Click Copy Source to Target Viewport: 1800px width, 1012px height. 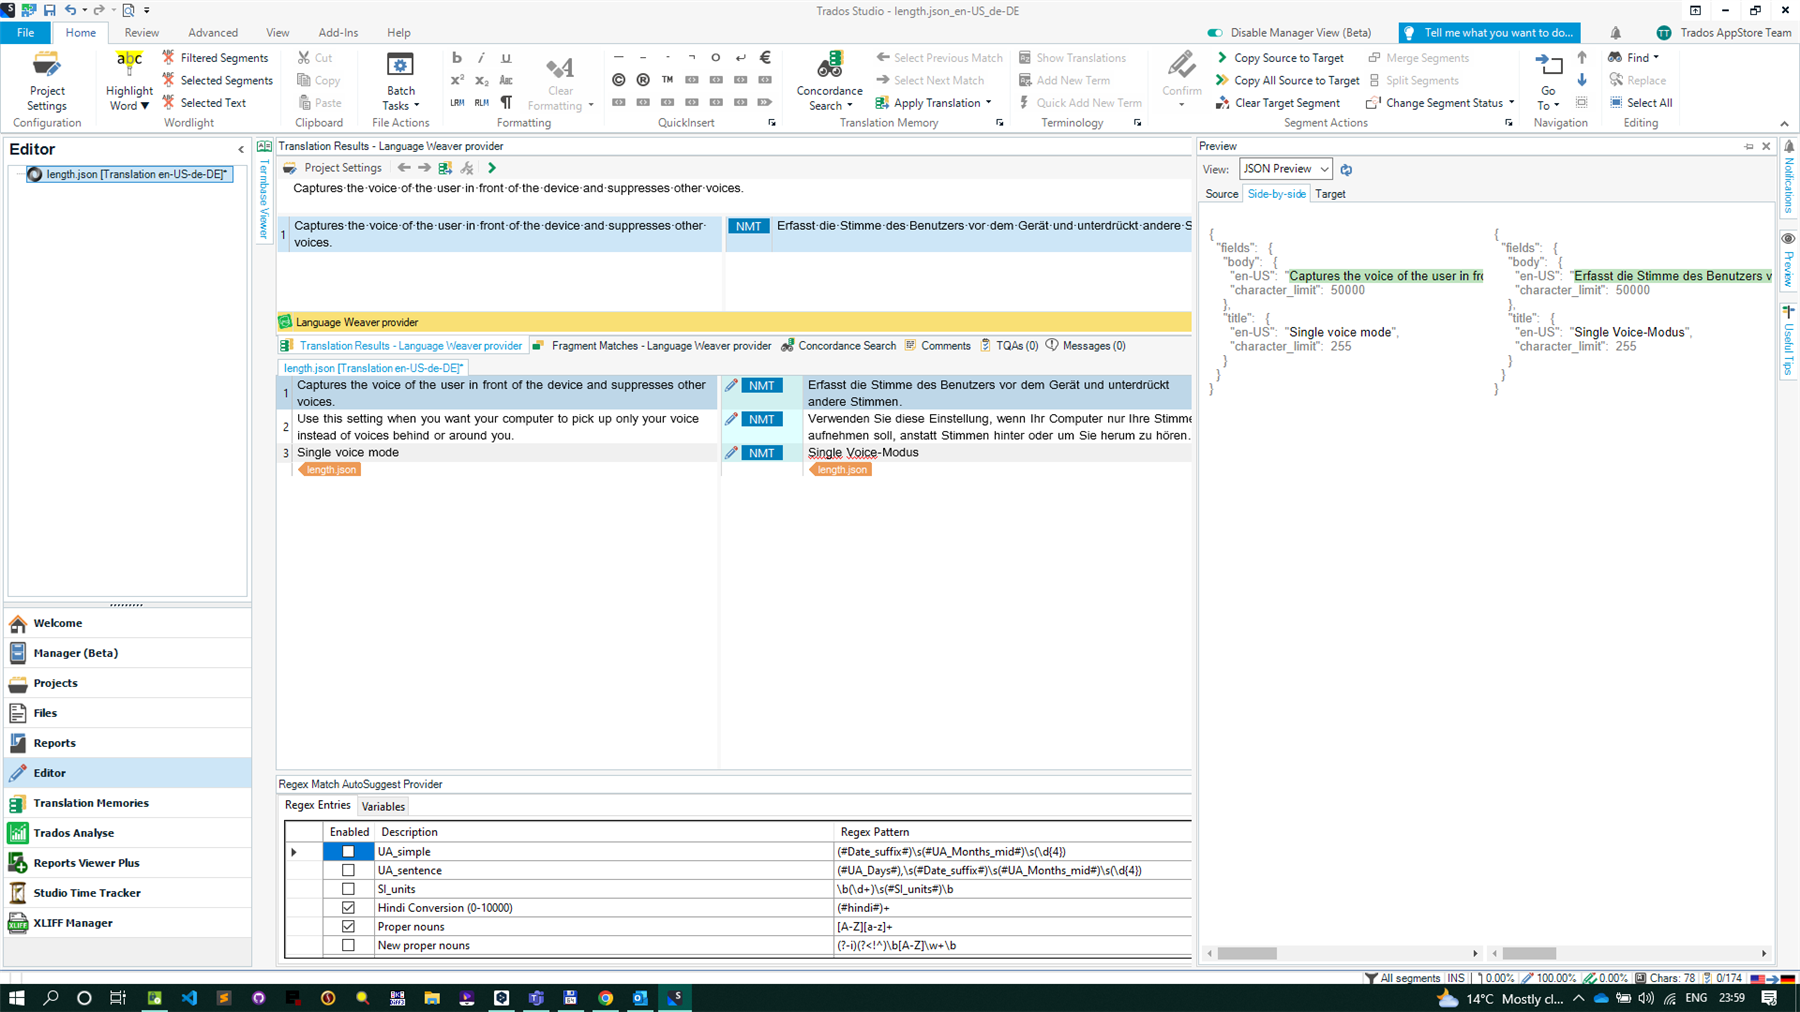pyautogui.click(x=1280, y=58)
